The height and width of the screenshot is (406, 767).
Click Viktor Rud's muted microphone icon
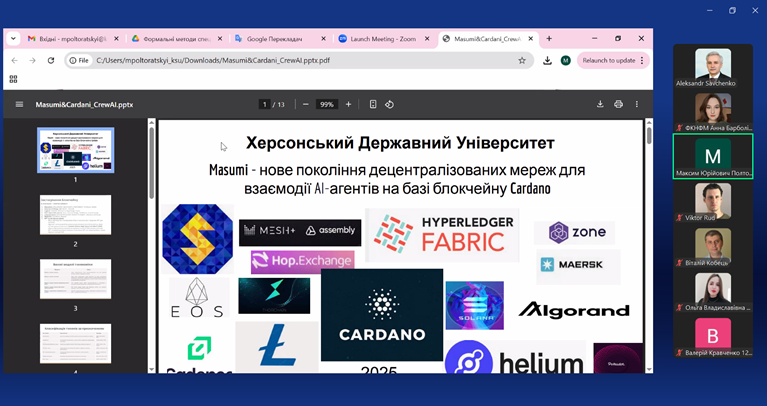click(x=679, y=218)
